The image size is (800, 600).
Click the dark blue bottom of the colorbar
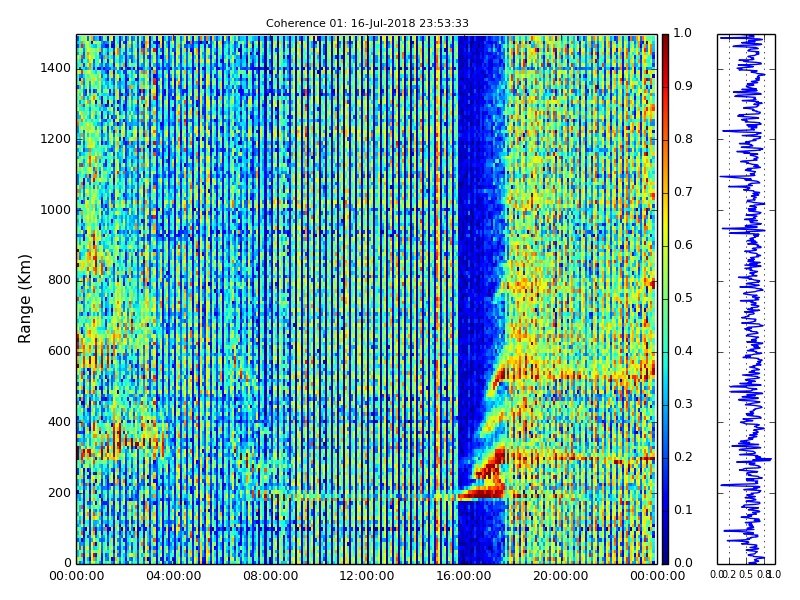tap(665, 554)
